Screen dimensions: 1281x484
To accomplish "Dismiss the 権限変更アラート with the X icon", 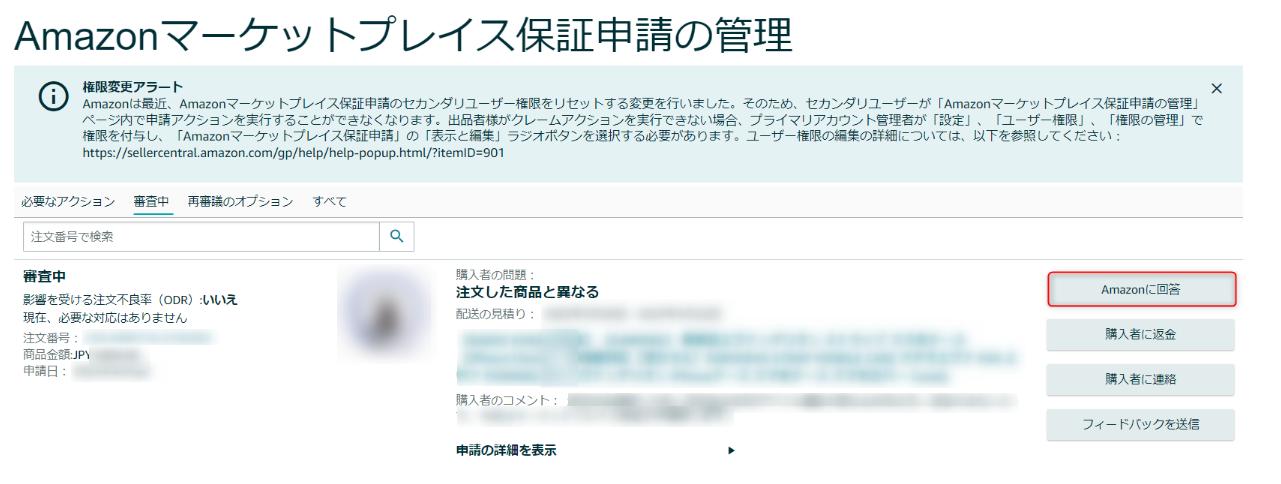I will pos(1216,88).
